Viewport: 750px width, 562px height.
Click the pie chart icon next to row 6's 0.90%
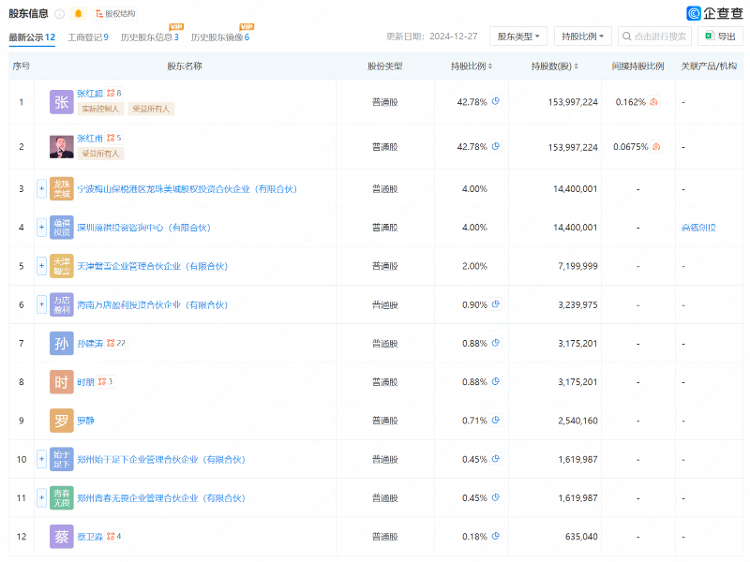[496, 304]
